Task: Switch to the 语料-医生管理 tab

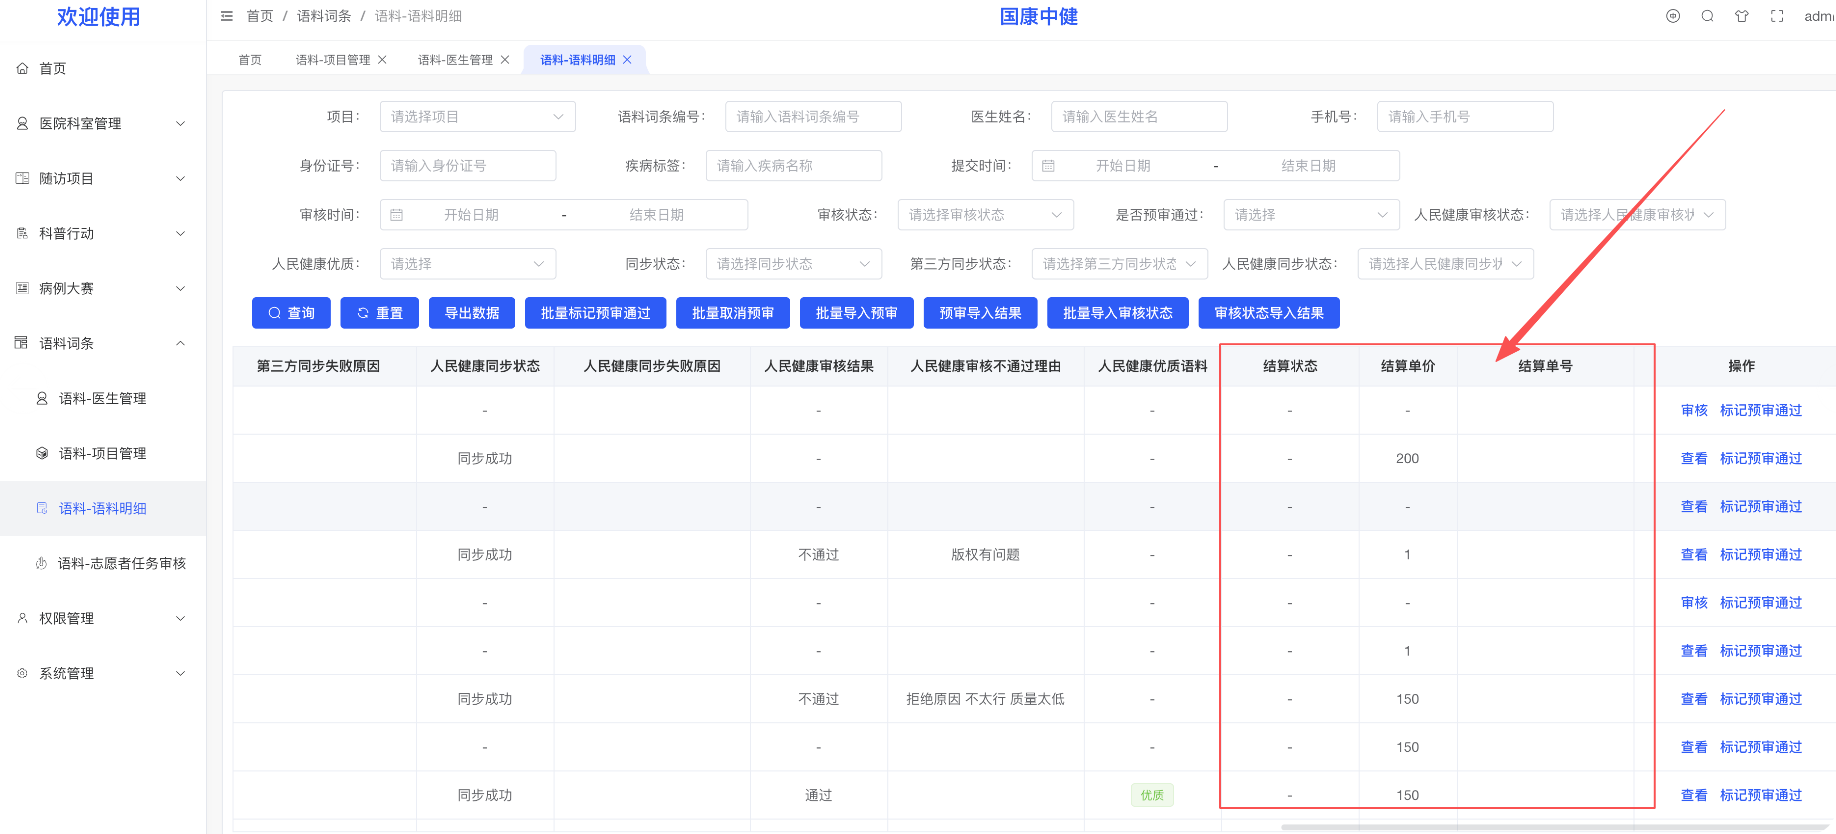Action: [x=455, y=60]
